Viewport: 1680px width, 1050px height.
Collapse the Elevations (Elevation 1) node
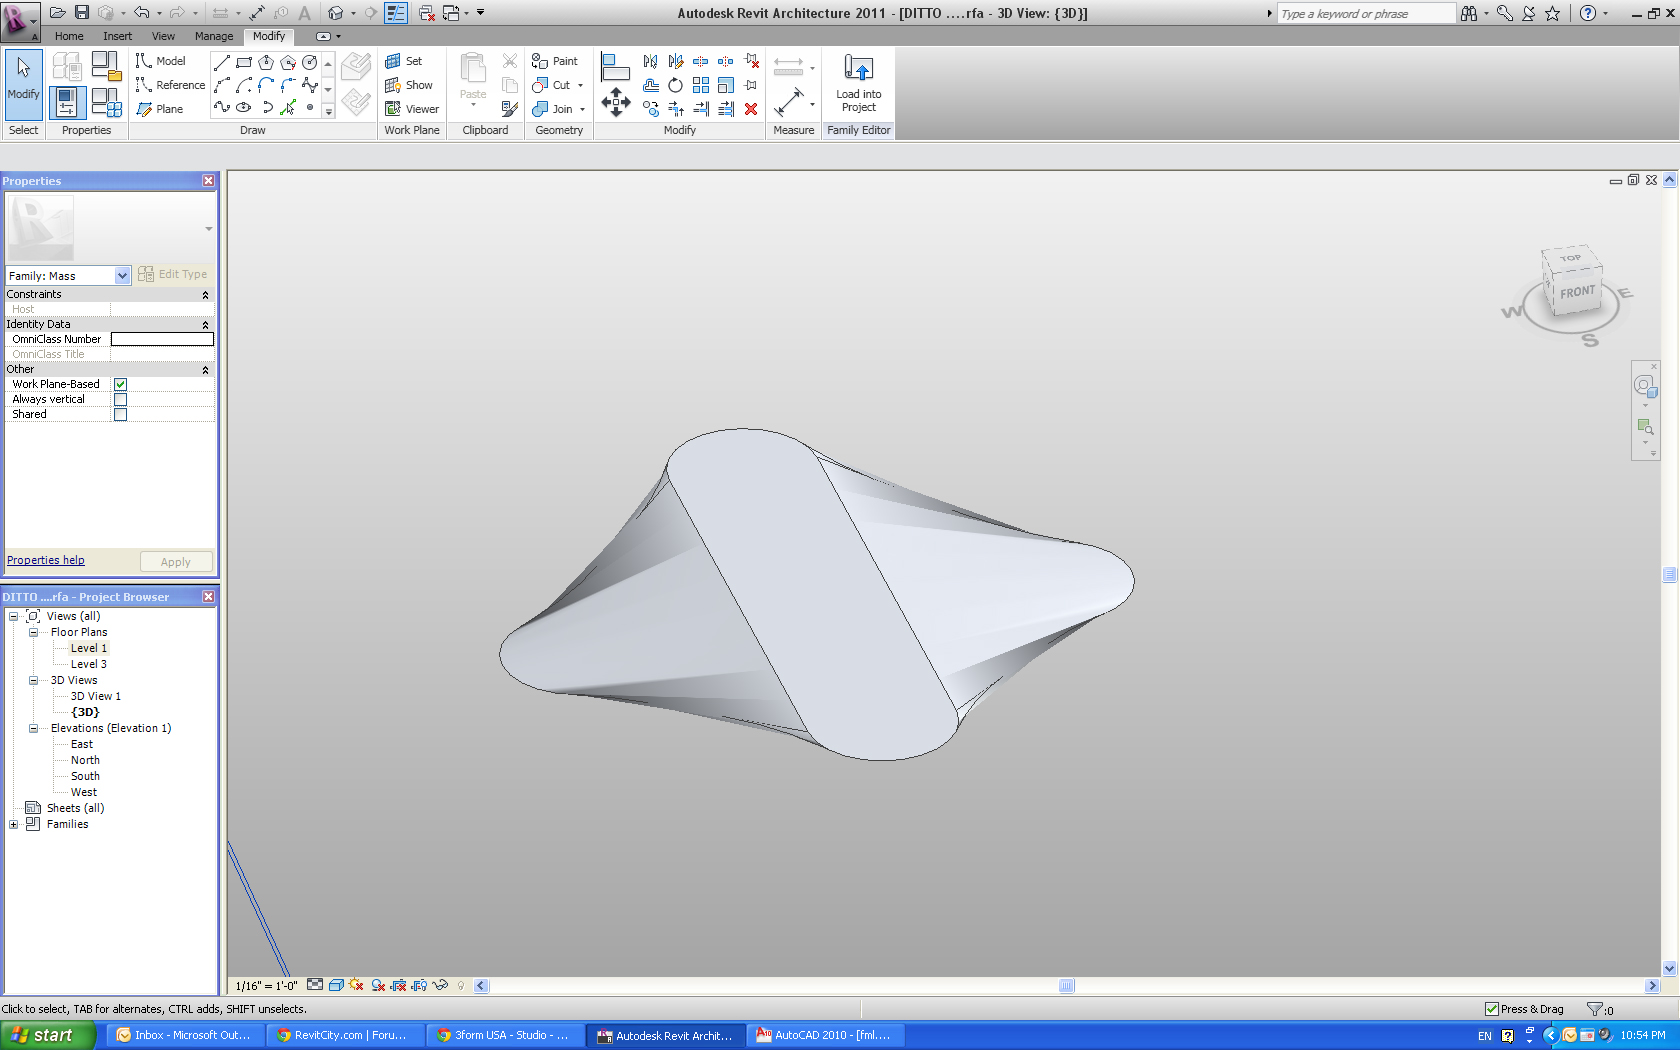(33, 729)
